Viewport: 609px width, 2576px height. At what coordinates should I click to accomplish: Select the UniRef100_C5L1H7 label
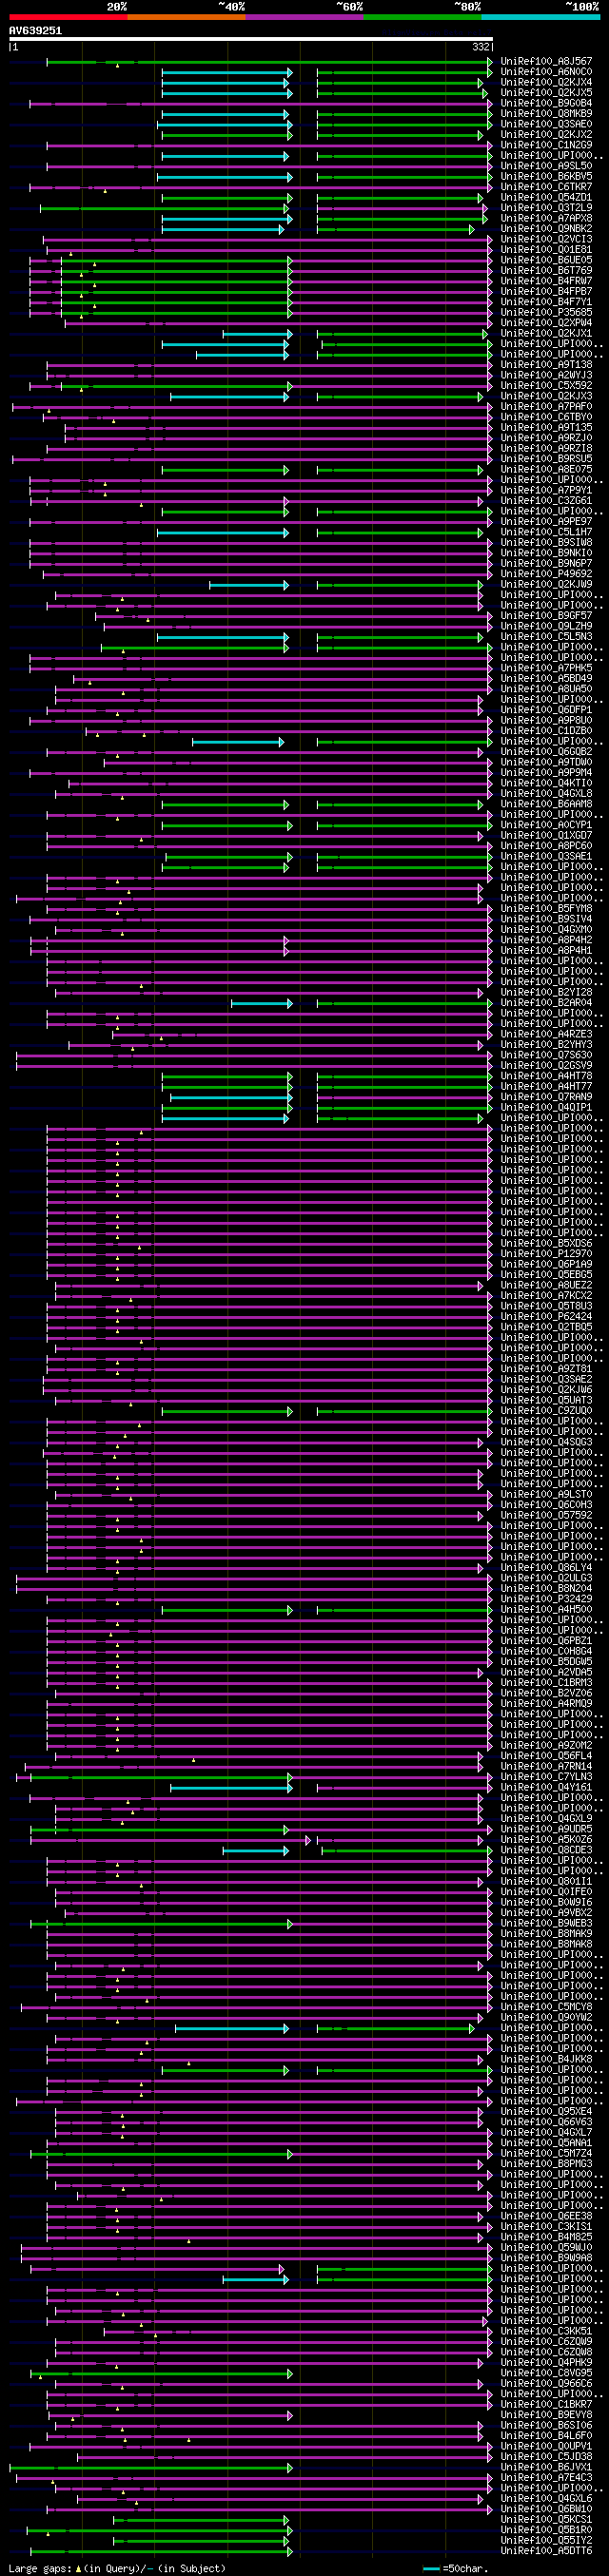point(546,532)
